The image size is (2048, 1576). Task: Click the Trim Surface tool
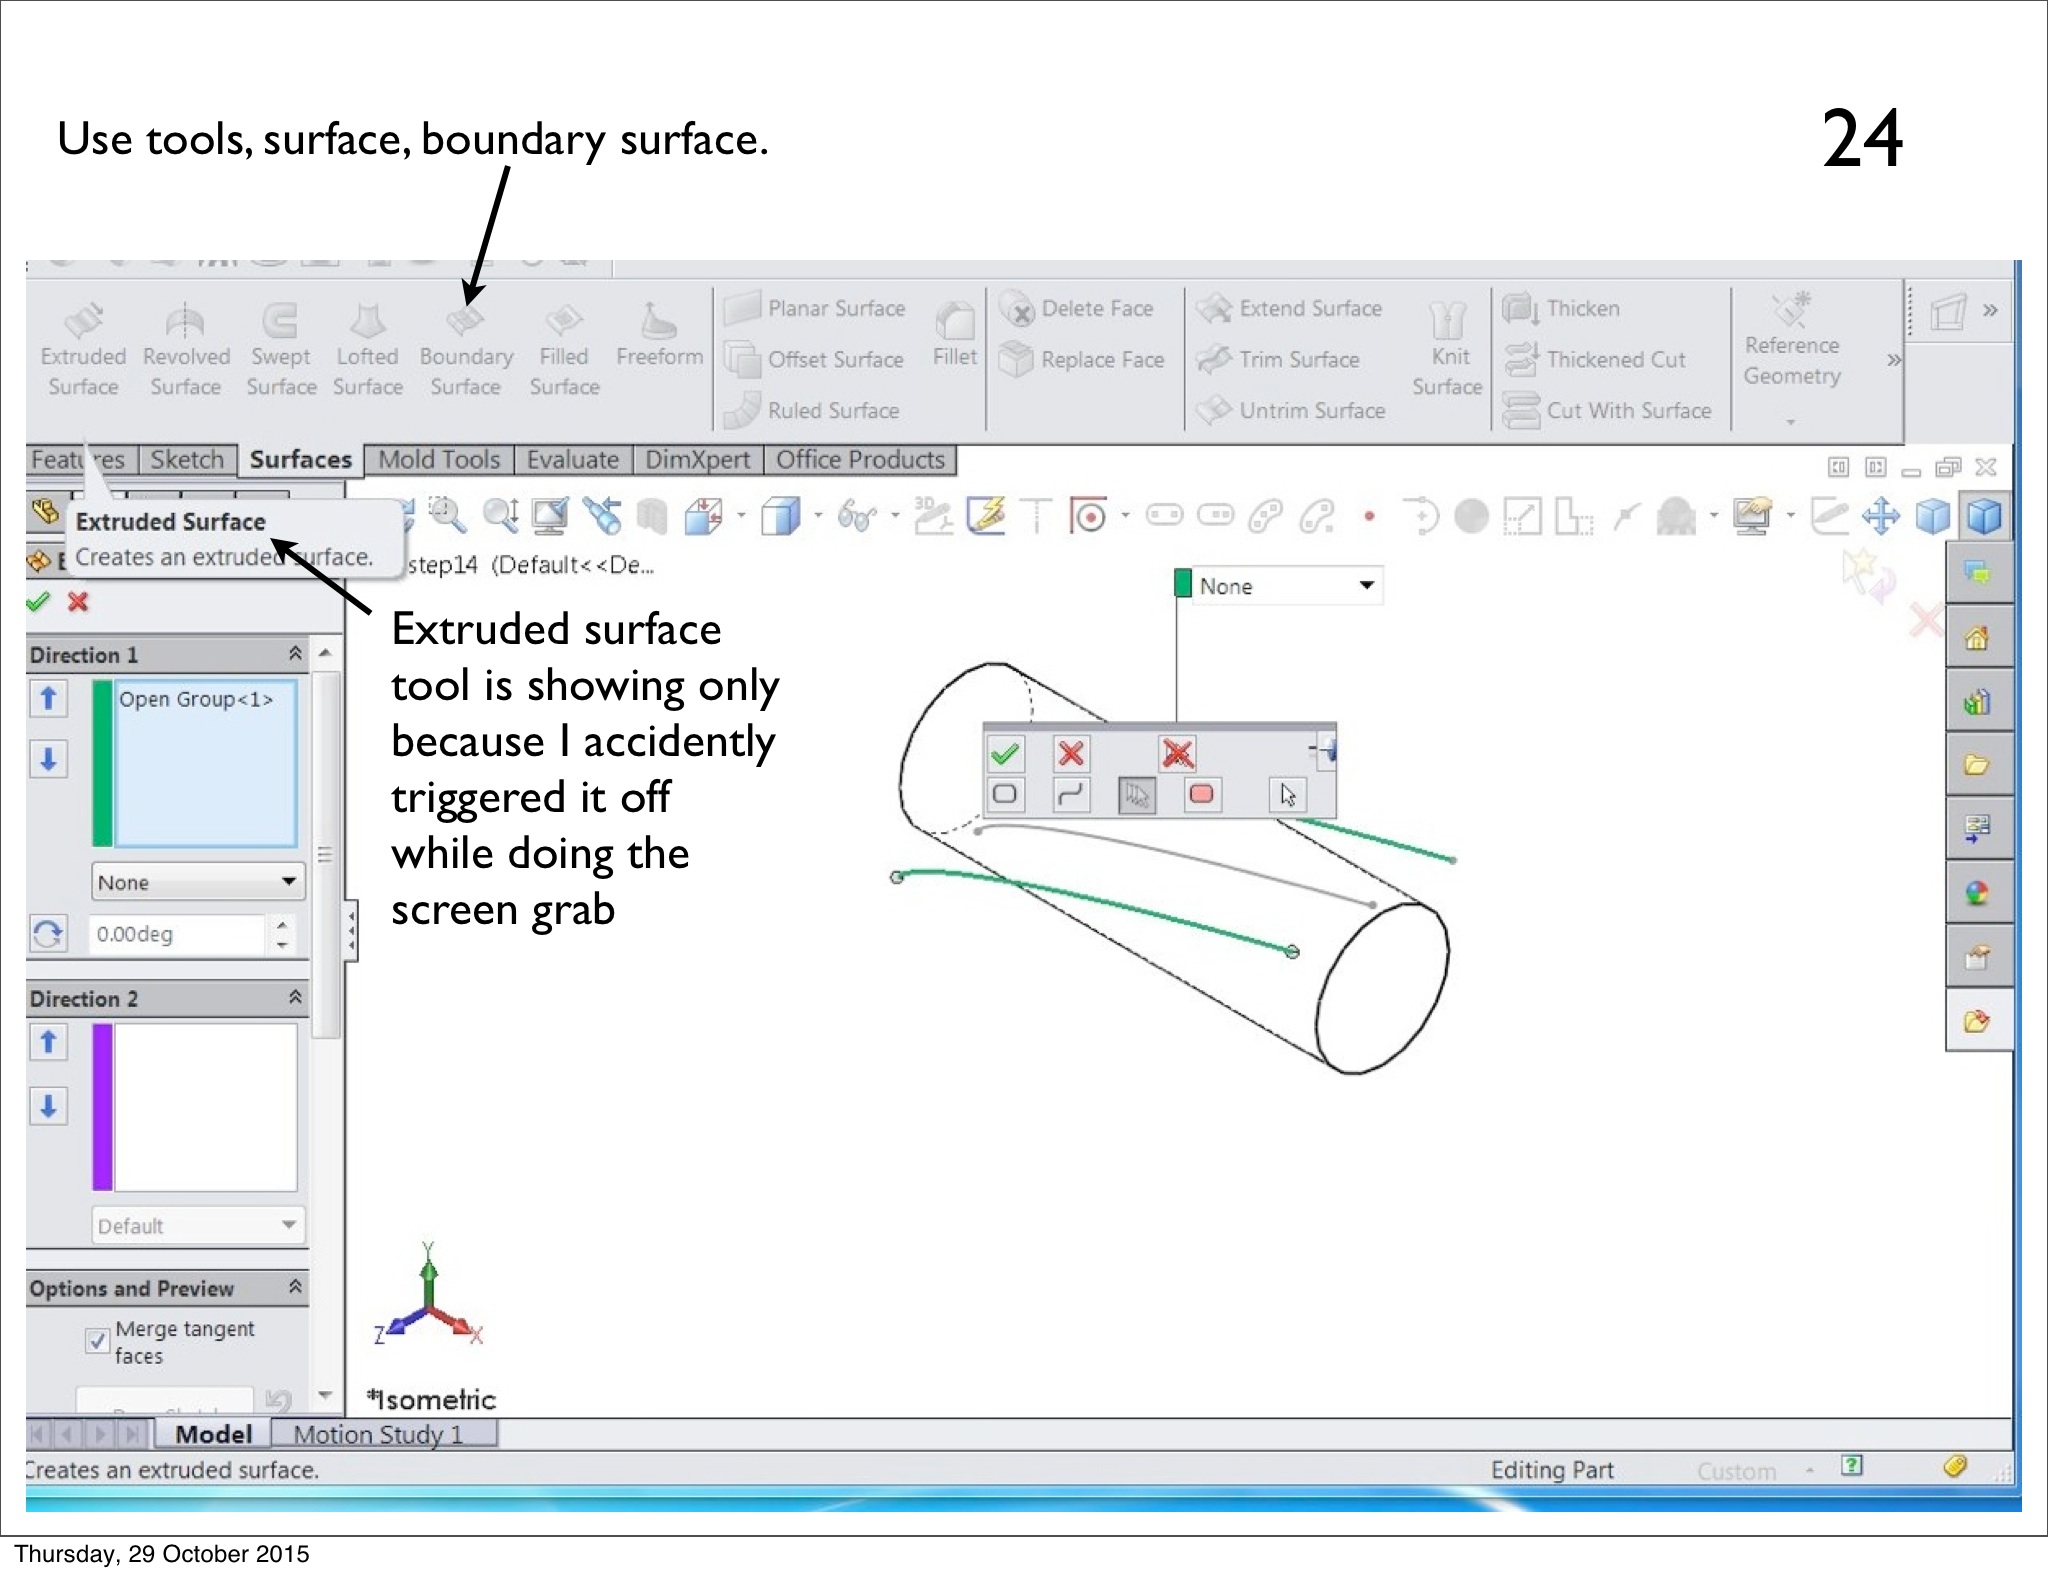pyautogui.click(x=1298, y=360)
